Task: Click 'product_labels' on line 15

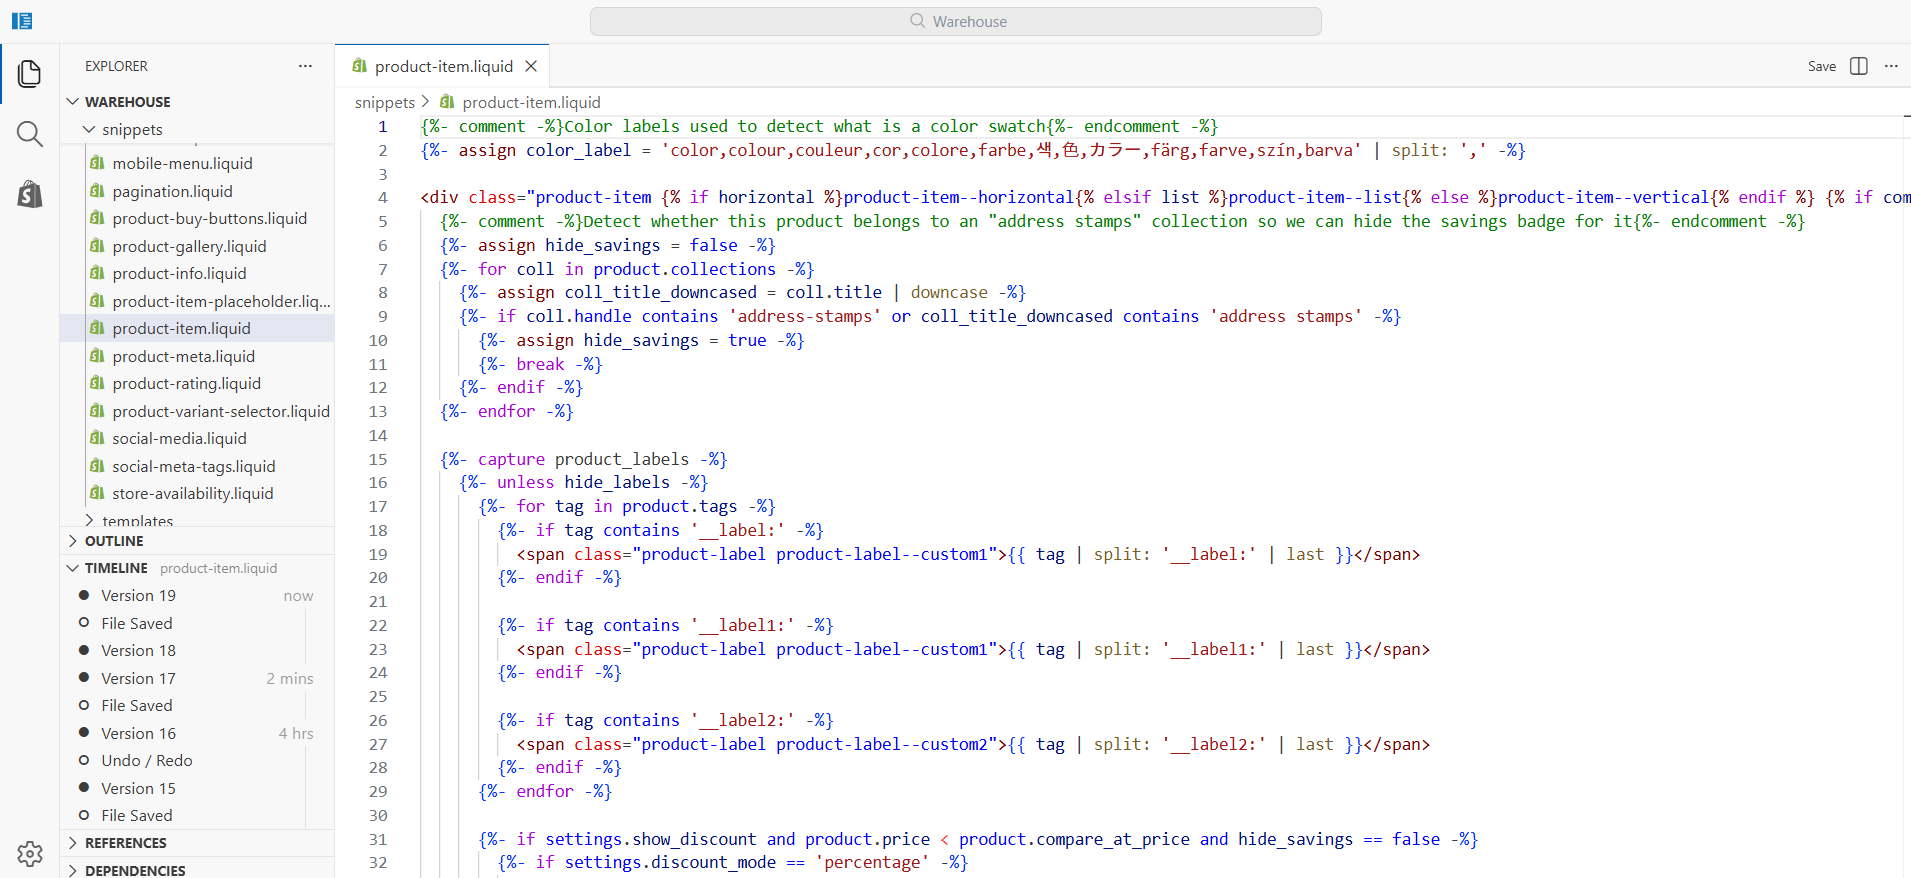Action: pyautogui.click(x=622, y=459)
